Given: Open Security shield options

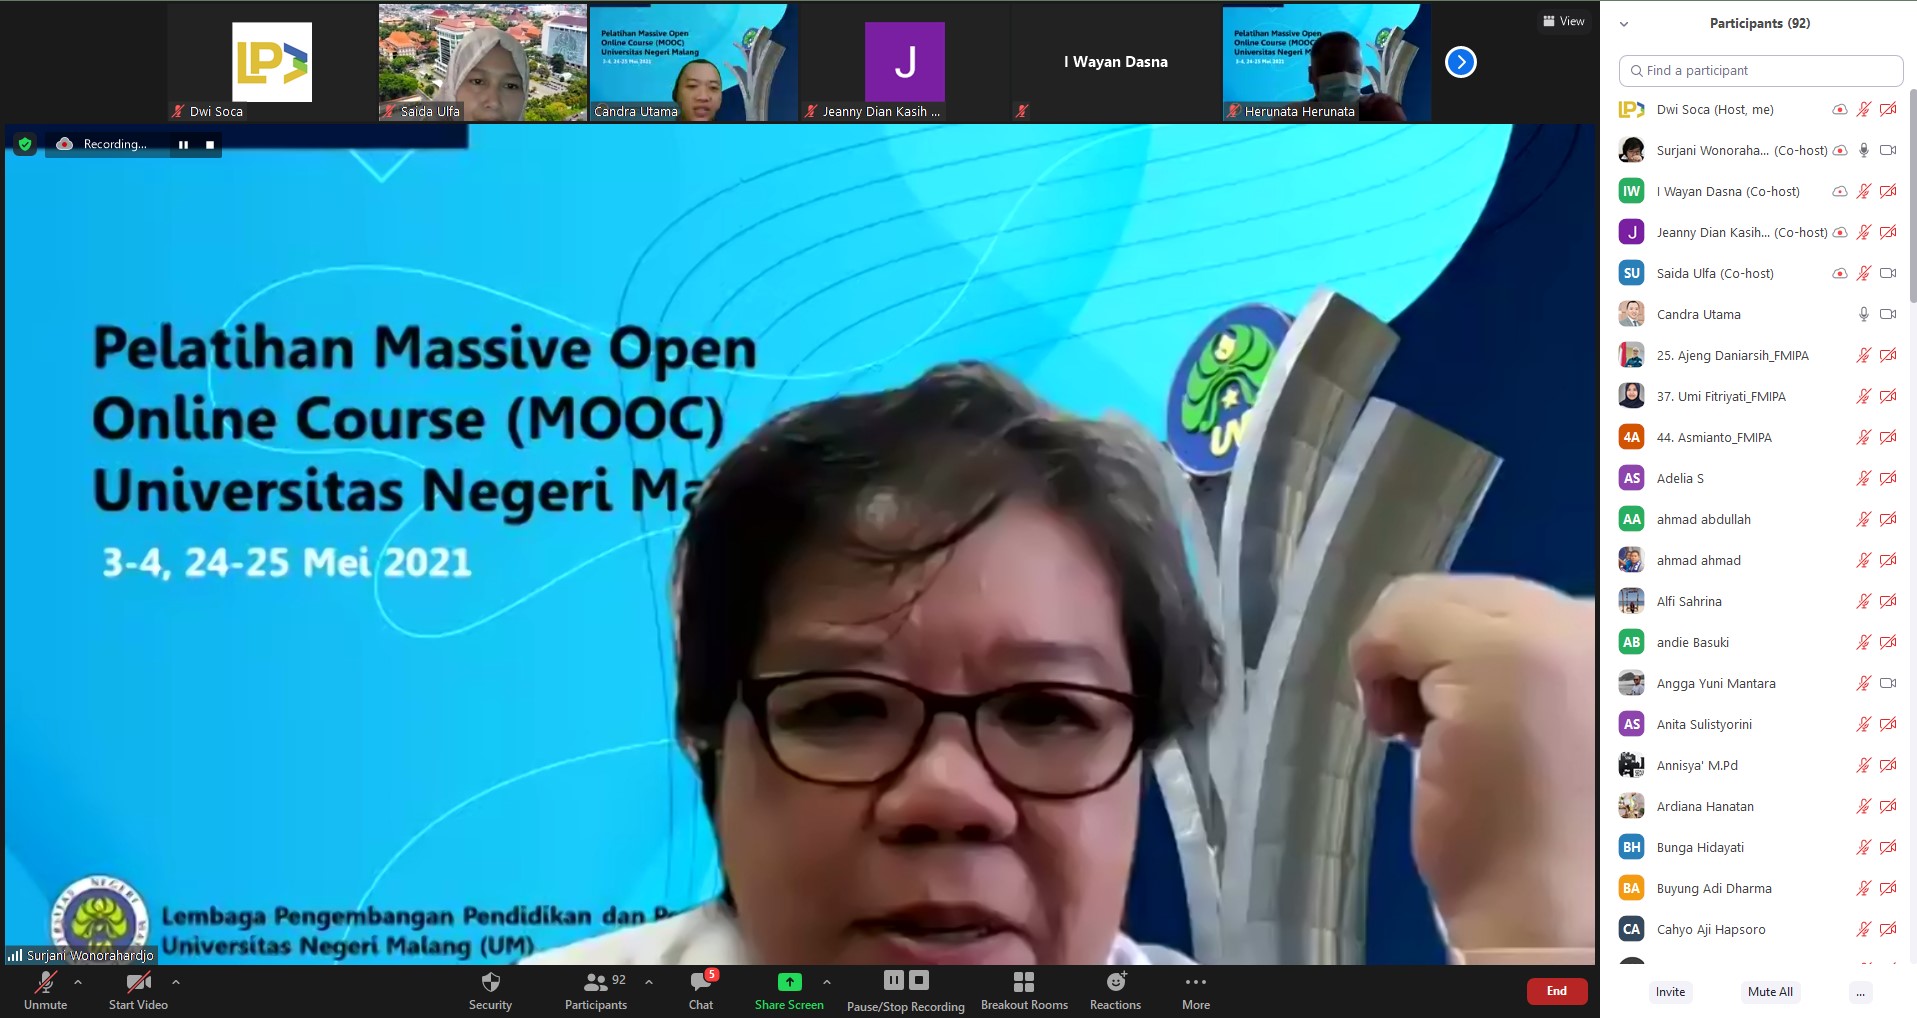Looking at the screenshot, I should (490, 990).
